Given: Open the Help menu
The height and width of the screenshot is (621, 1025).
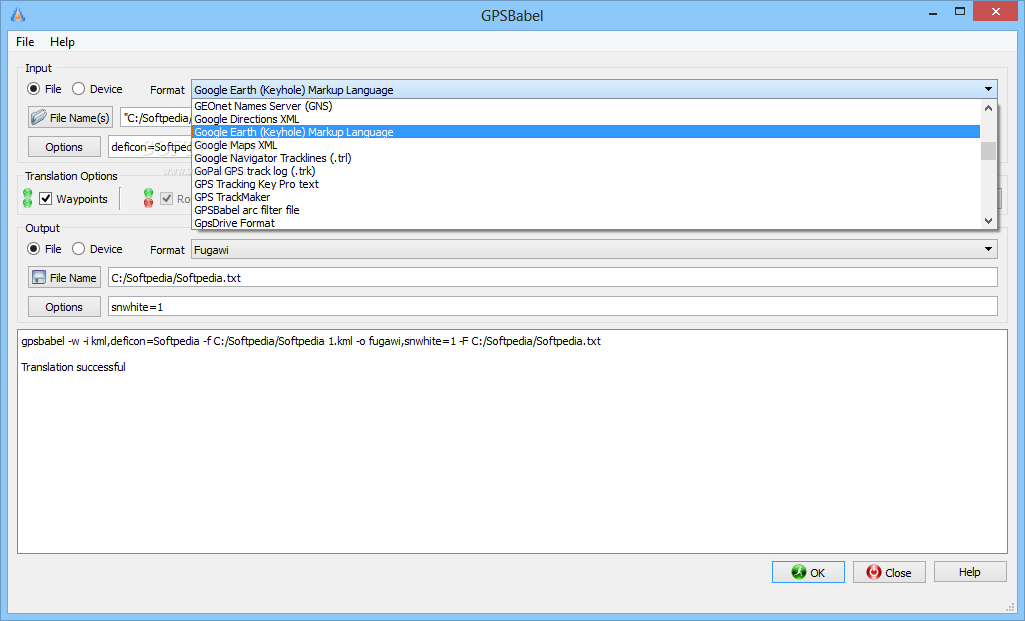Looking at the screenshot, I should [62, 42].
